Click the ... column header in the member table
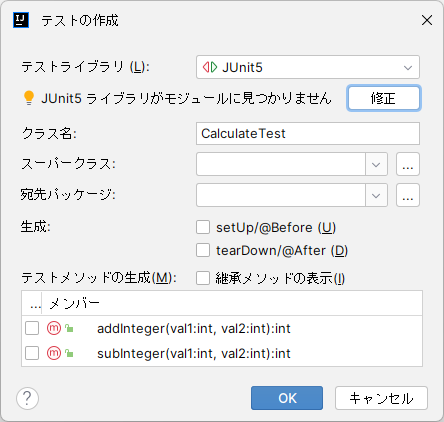The image size is (444, 422). [x=32, y=303]
